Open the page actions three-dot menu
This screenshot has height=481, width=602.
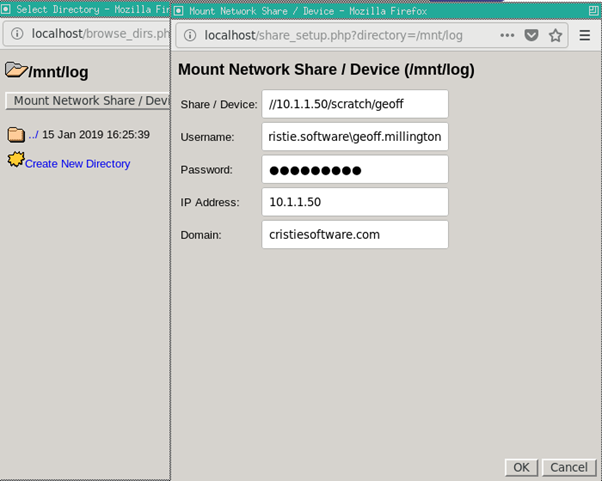(508, 35)
